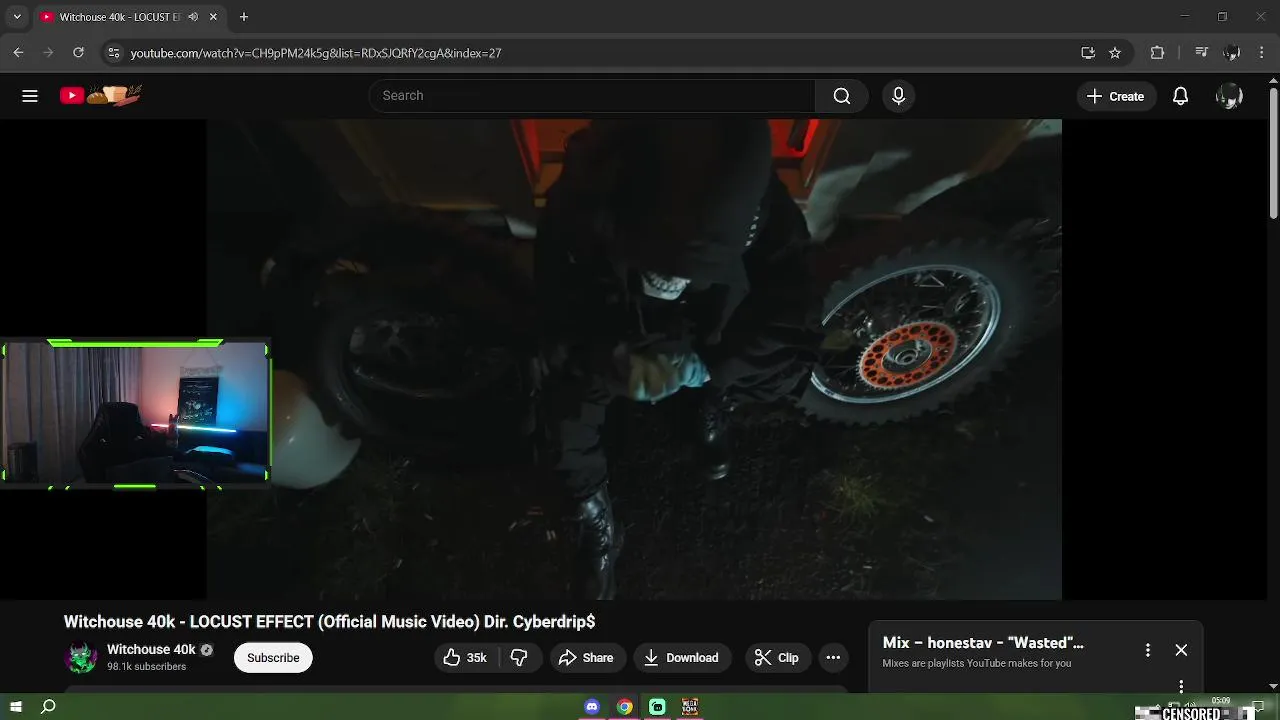The width and height of the screenshot is (1280, 720).
Task: Open Witchhouse 40k channel avatar
Action: click(x=81, y=657)
